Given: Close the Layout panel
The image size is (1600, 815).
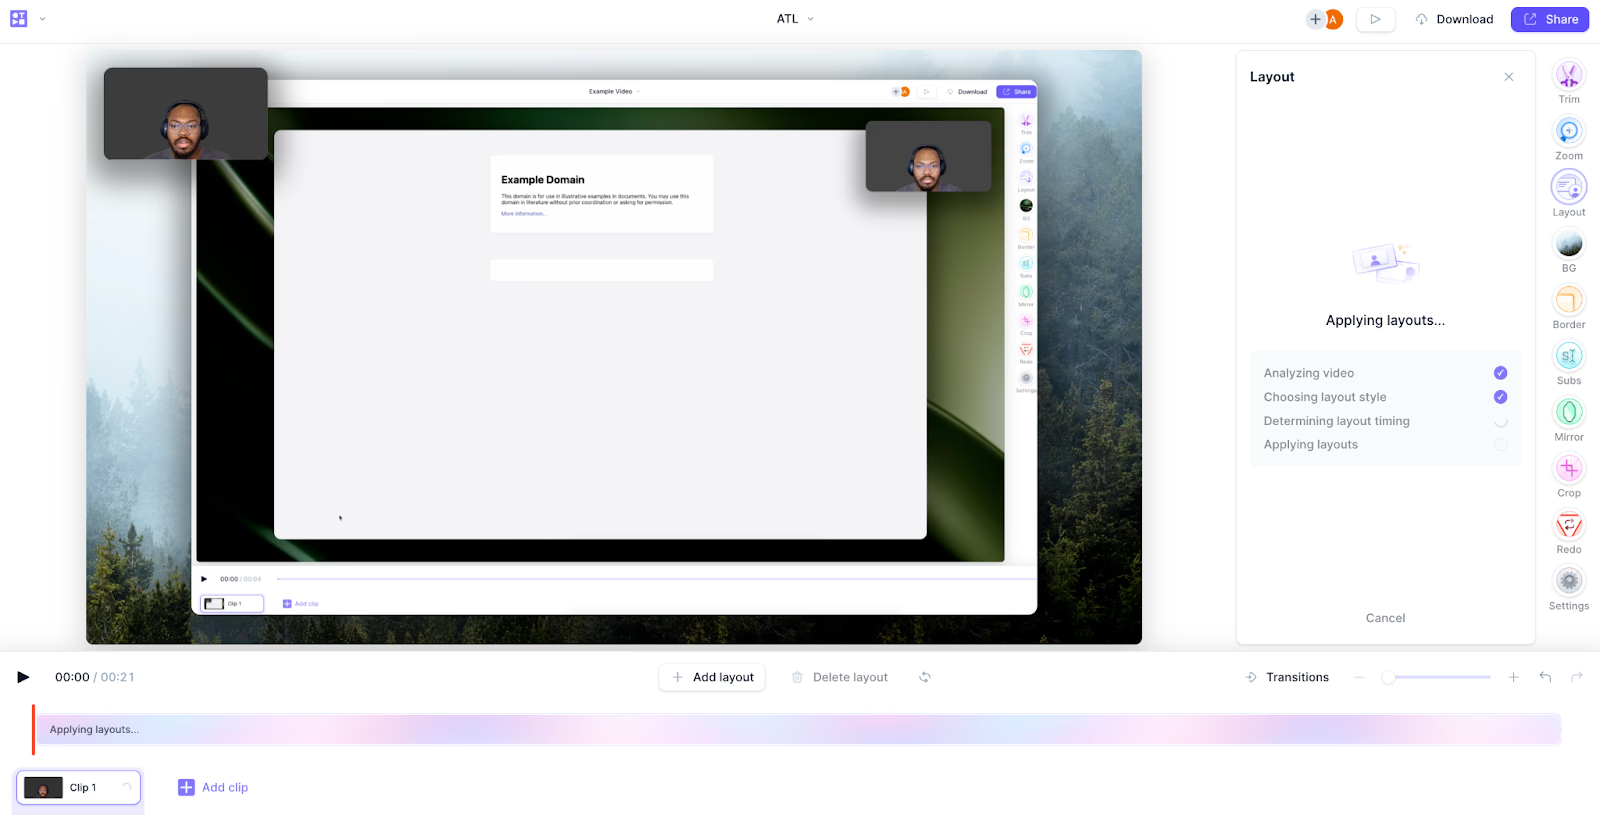Looking at the screenshot, I should tap(1508, 77).
